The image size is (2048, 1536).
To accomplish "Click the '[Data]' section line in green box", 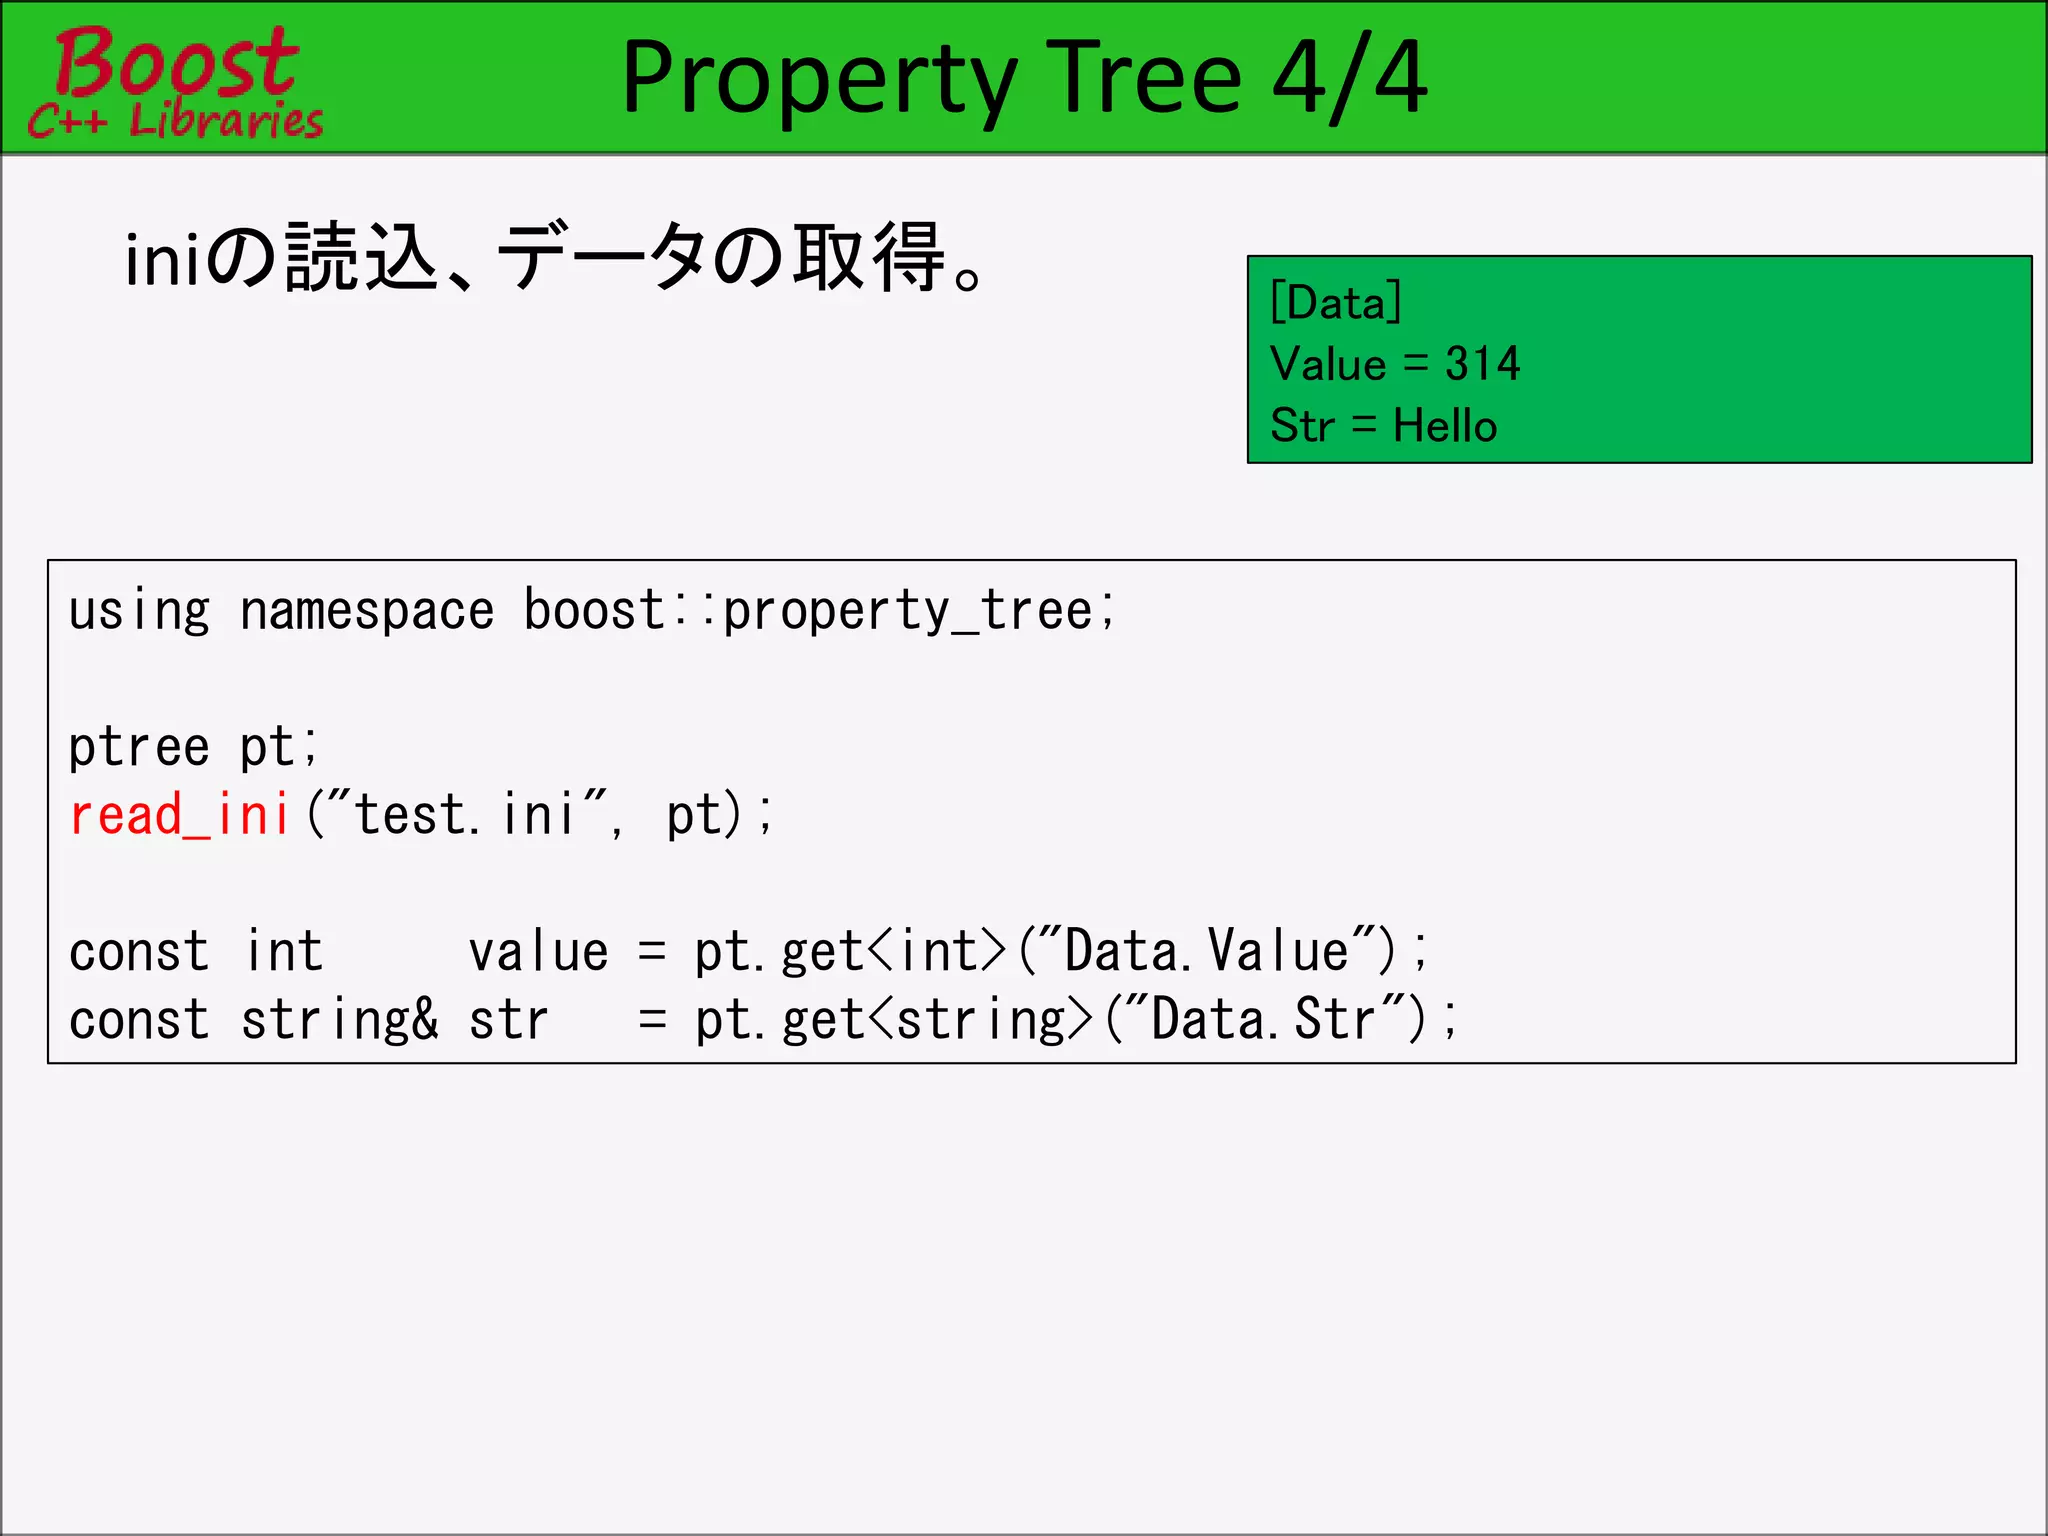I will click(x=1335, y=302).
